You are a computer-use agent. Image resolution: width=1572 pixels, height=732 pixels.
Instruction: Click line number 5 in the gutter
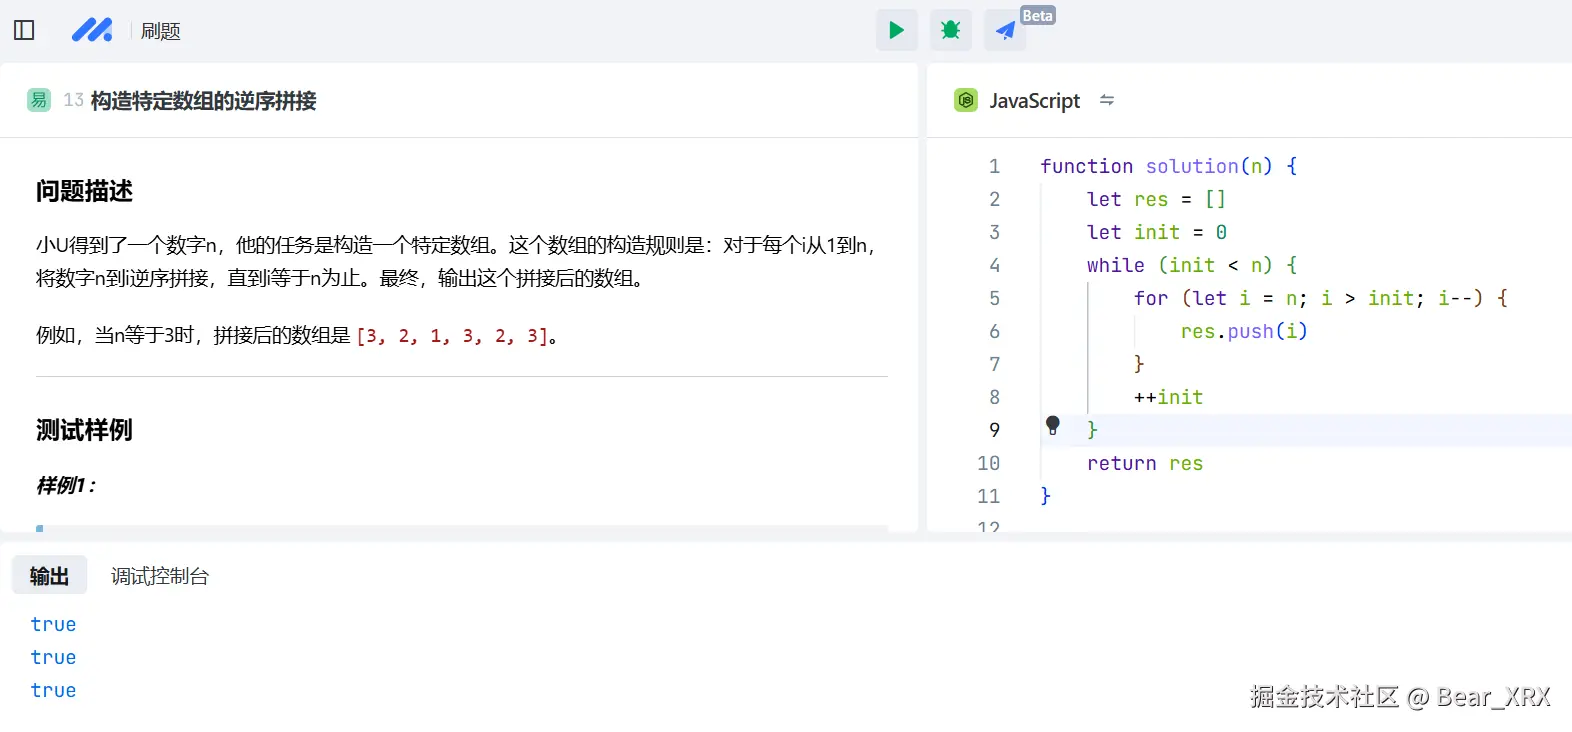[x=994, y=298]
